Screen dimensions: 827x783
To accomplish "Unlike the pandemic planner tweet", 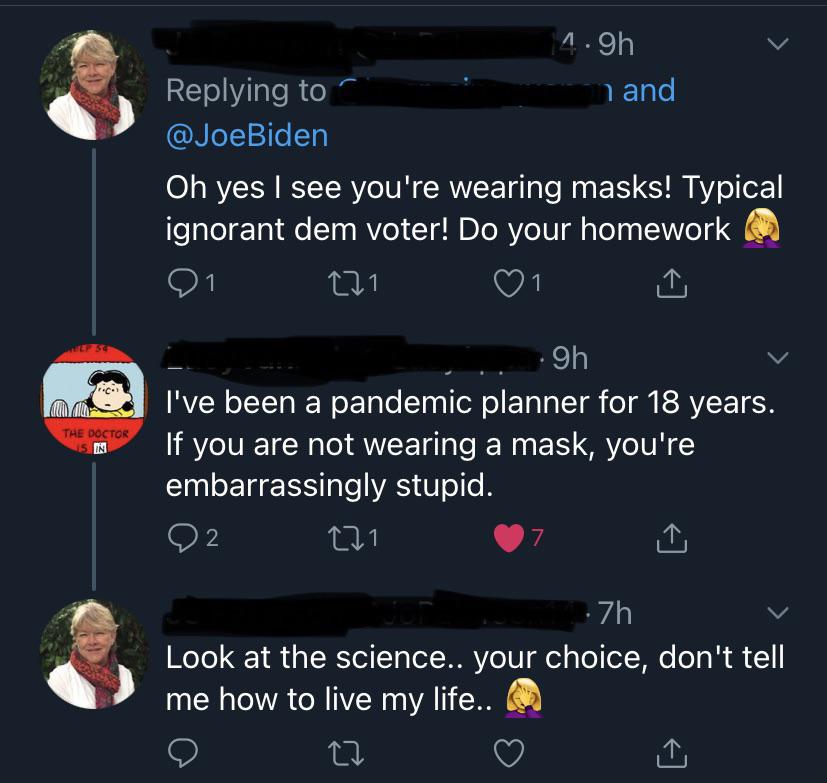I will coord(508,539).
